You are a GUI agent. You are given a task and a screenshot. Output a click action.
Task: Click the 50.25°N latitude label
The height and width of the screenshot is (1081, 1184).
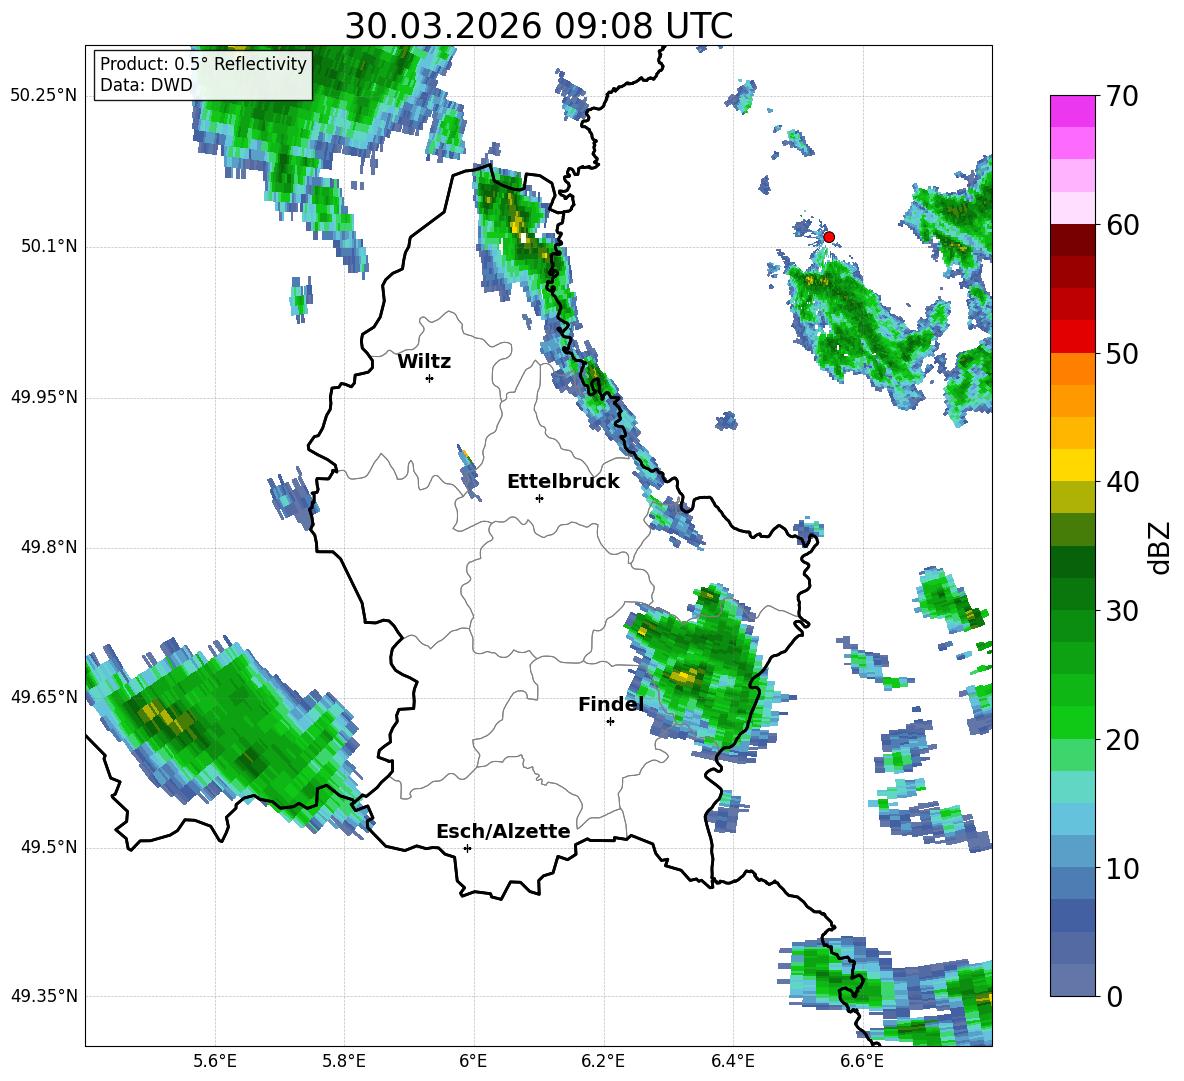[44, 96]
